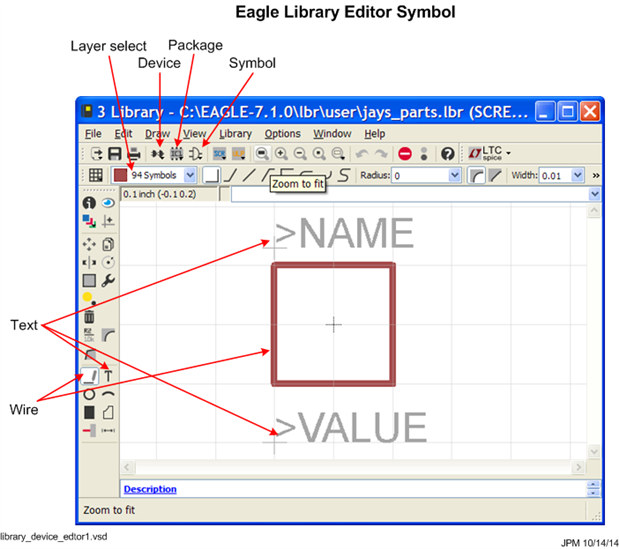
Task: Choose the first right-angle wire bend style
Action: coord(211,175)
